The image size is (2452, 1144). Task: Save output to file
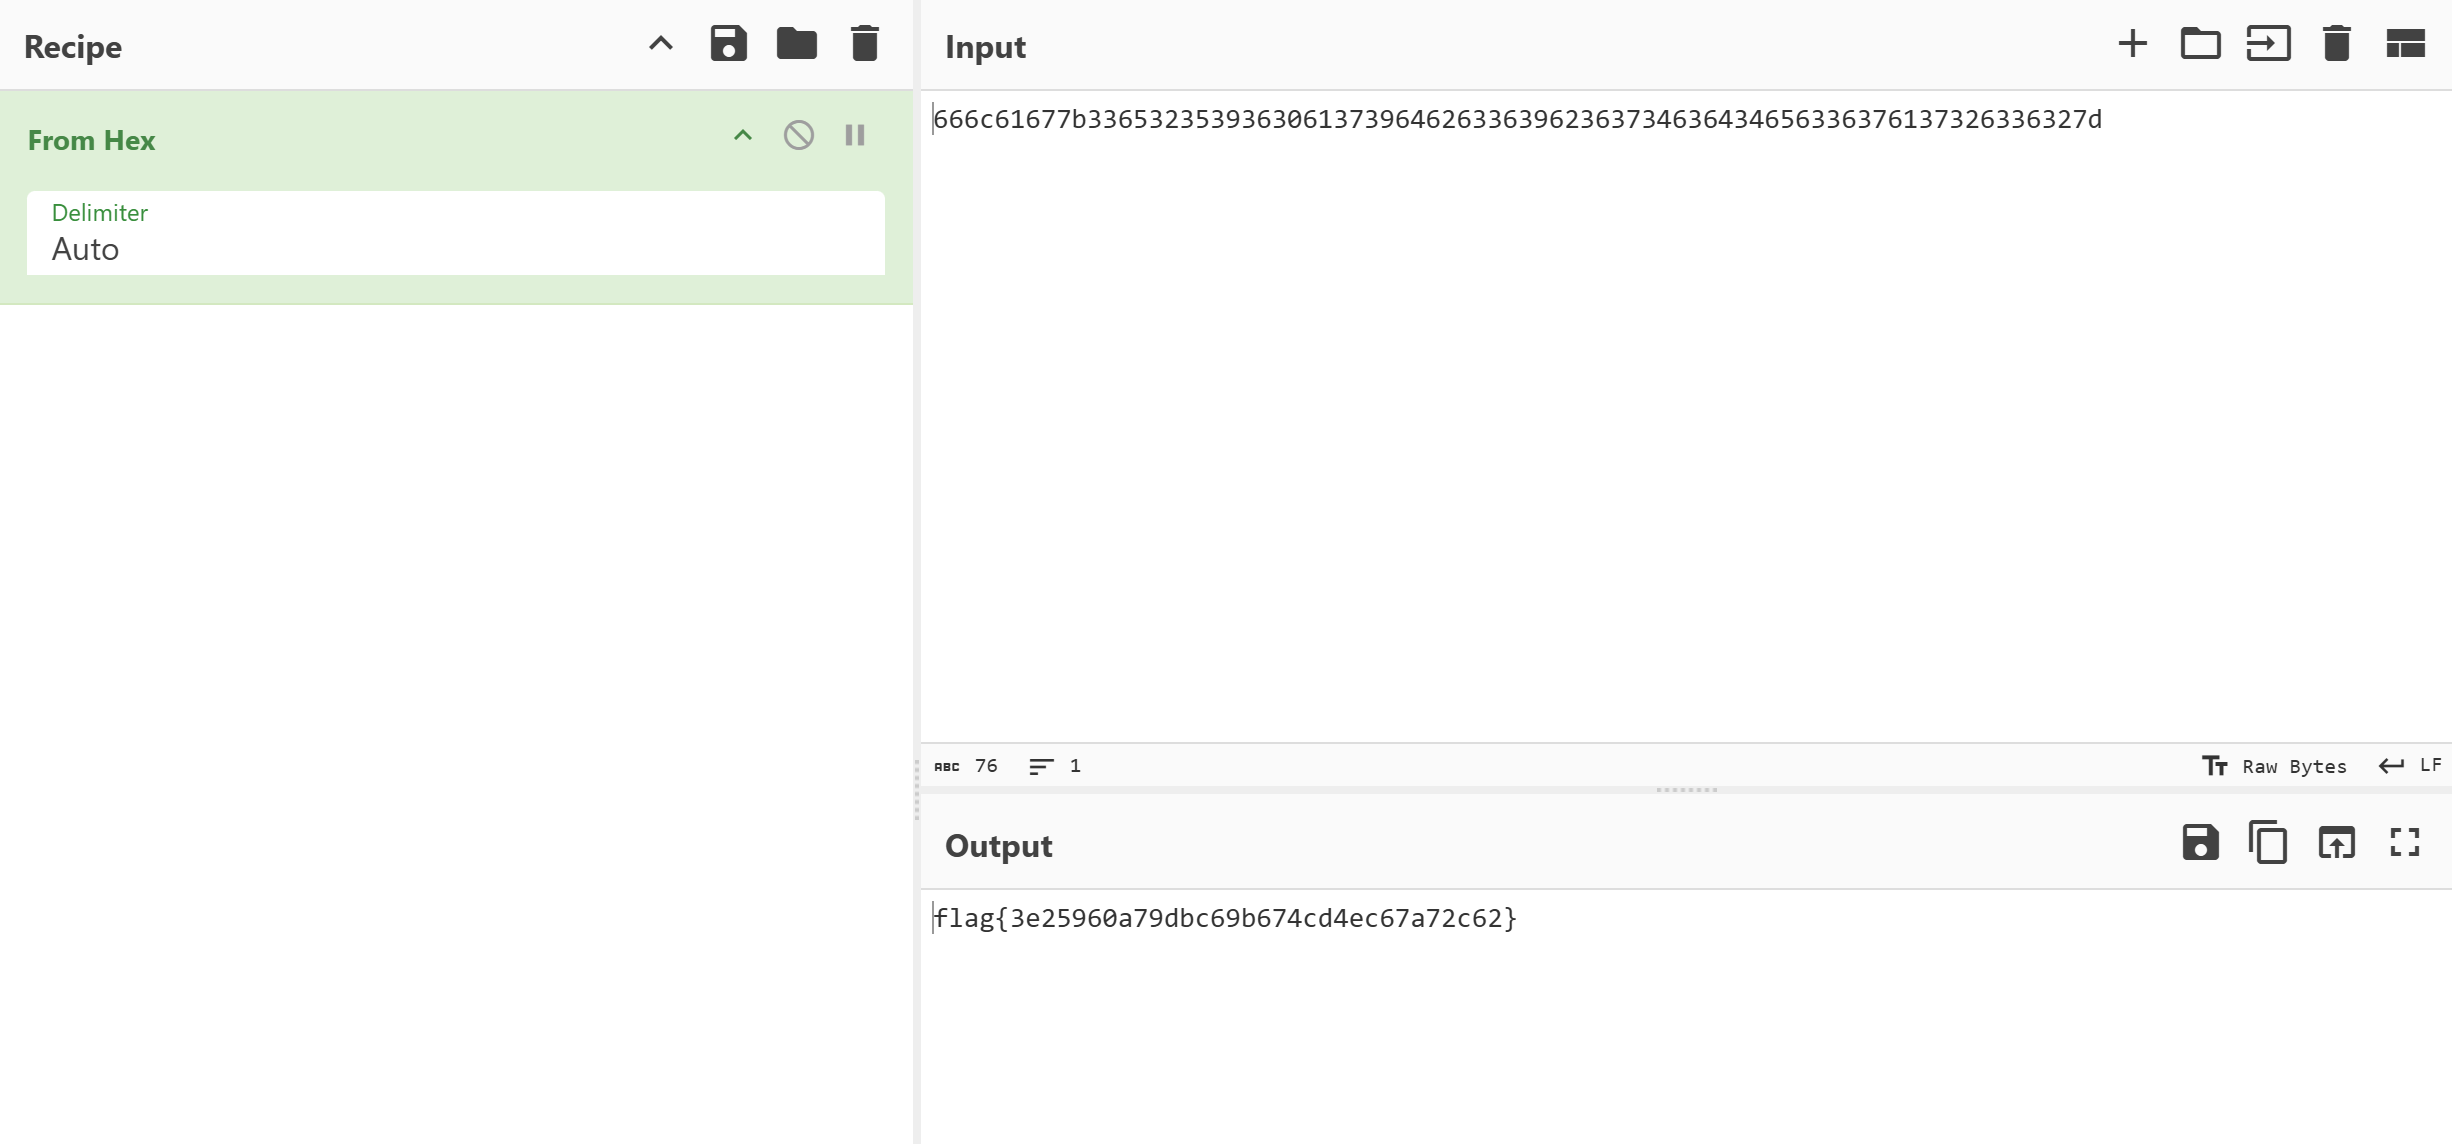[x=2200, y=843]
